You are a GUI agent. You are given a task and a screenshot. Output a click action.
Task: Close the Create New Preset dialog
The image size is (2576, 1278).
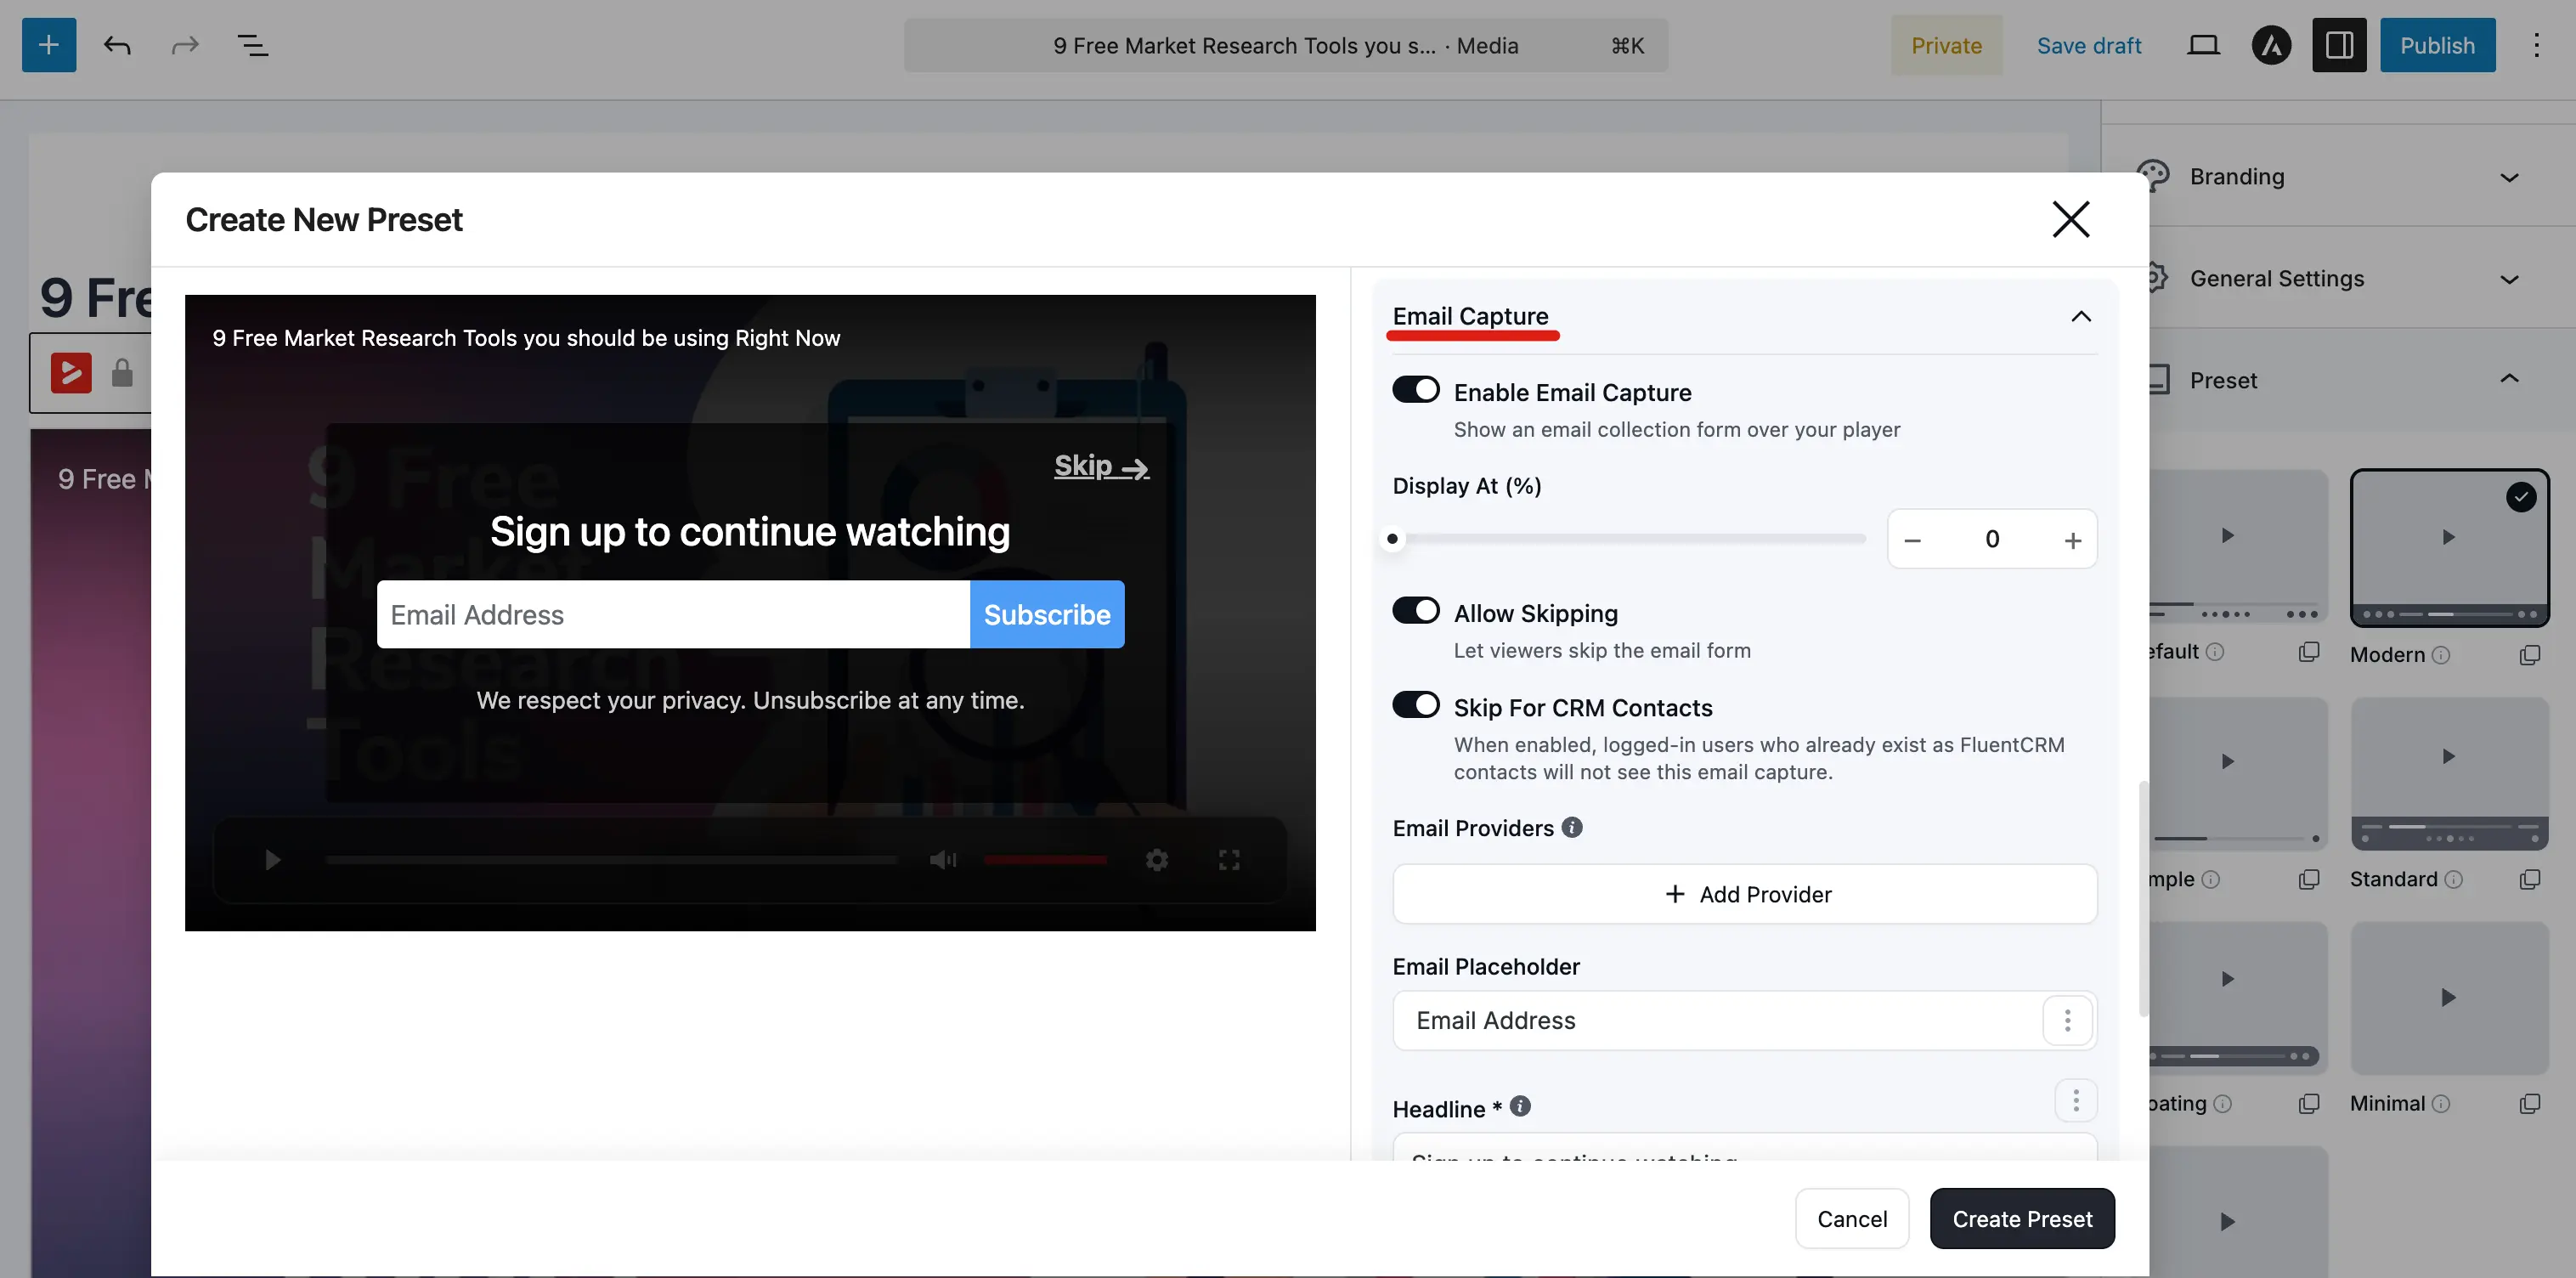click(x=2070, y=219)
